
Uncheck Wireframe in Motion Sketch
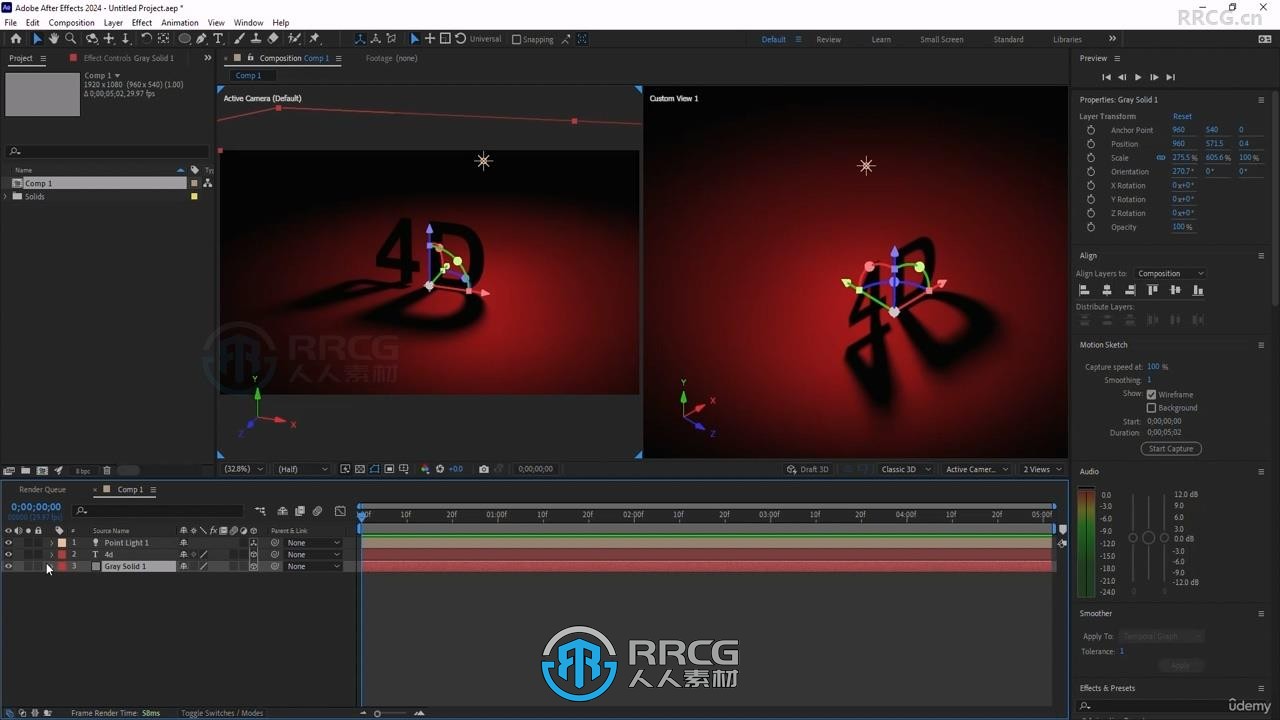[1151, 394]
